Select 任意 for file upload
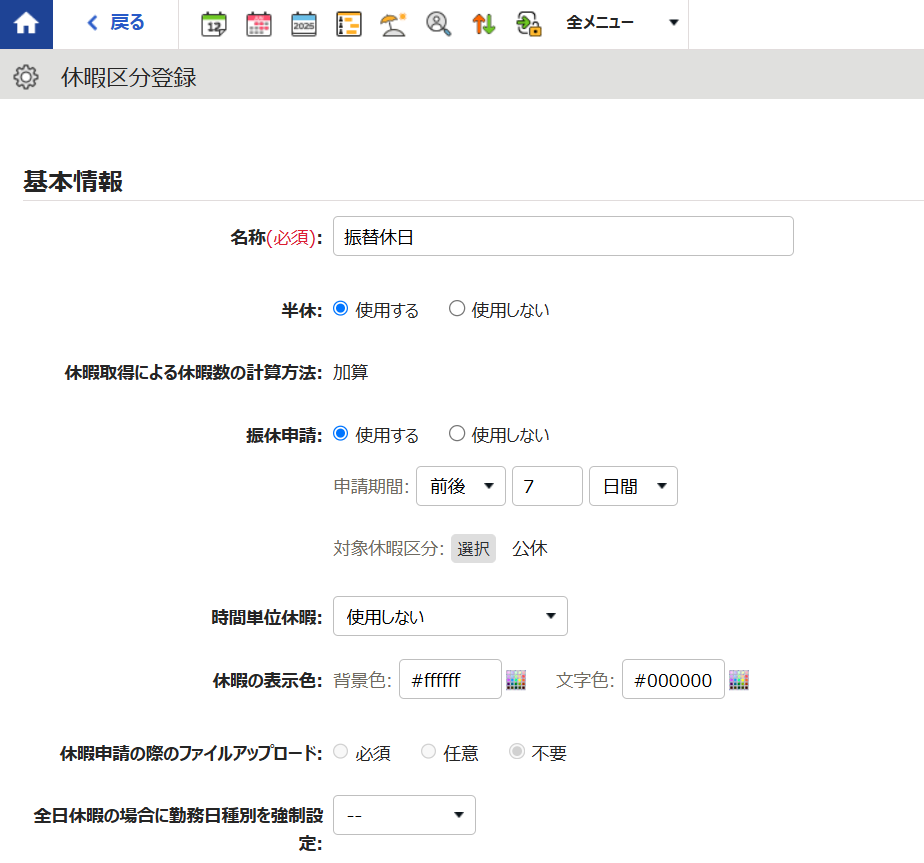The image size is (924, 863). pos(428,752)
